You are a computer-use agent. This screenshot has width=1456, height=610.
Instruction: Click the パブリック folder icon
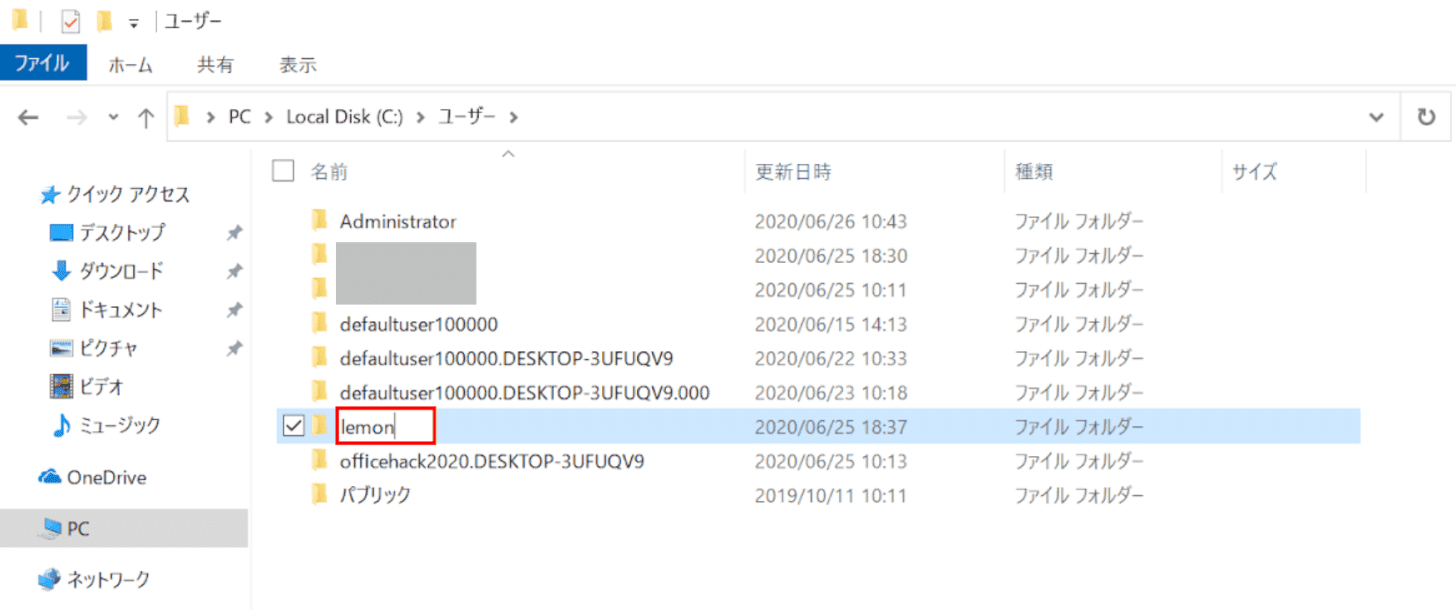tap(320, 494)
